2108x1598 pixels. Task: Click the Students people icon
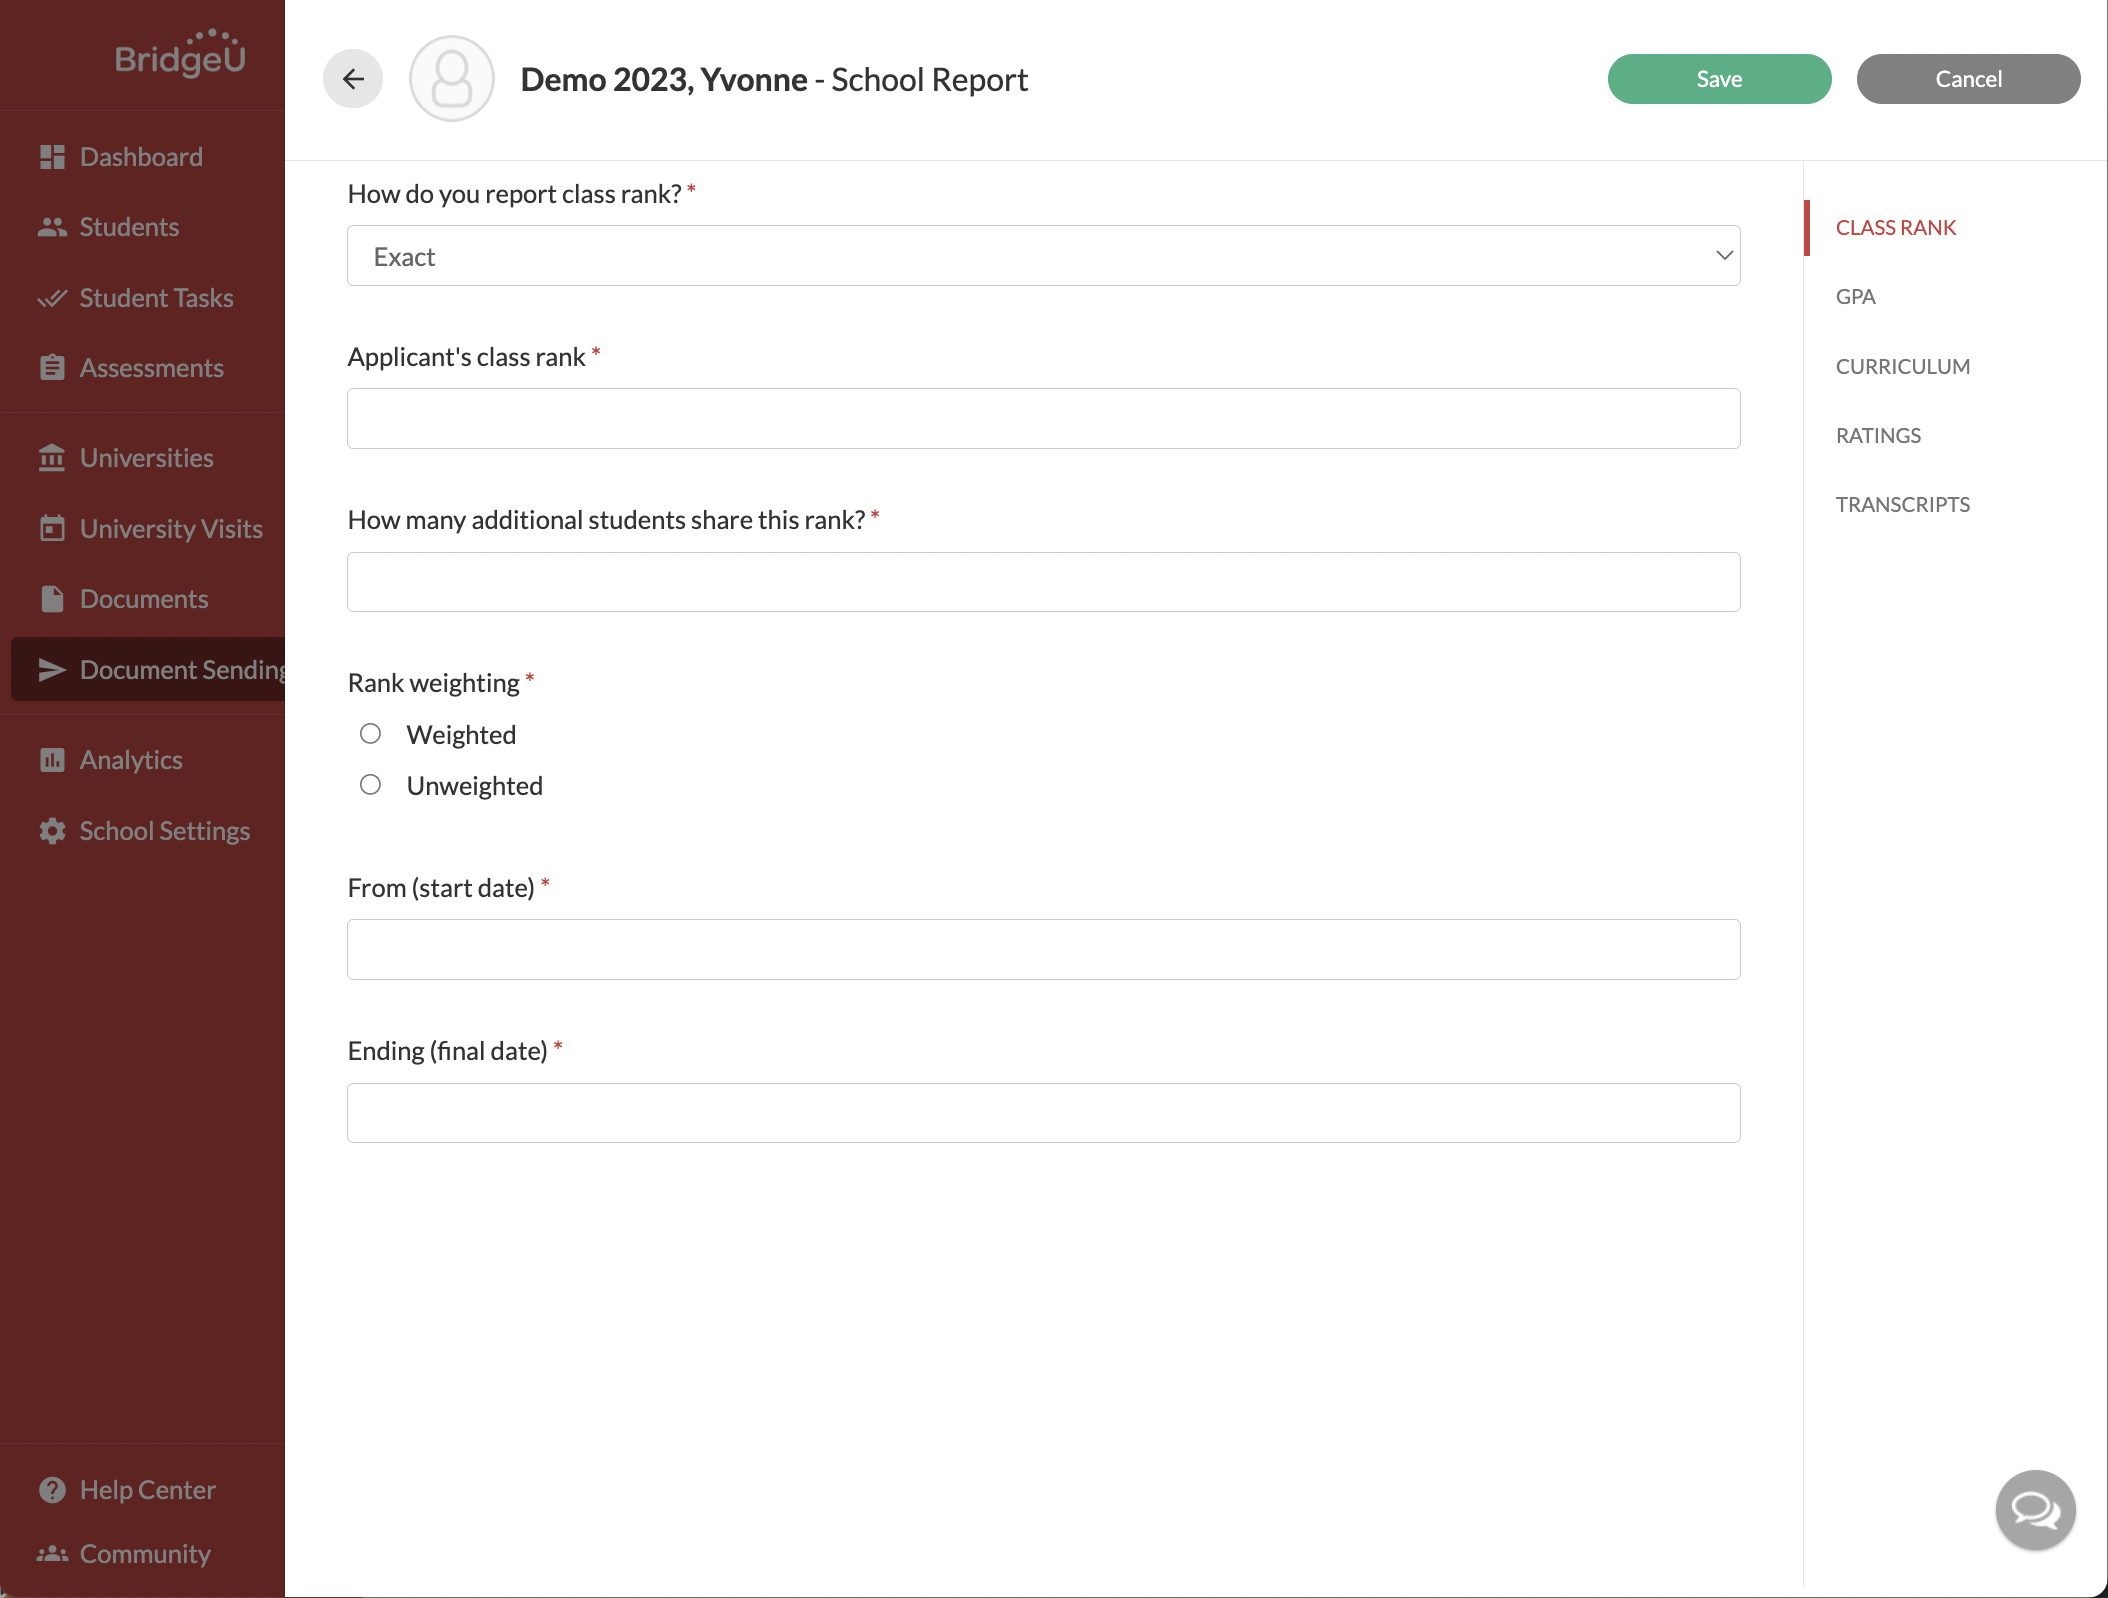[x=52, y=227]
